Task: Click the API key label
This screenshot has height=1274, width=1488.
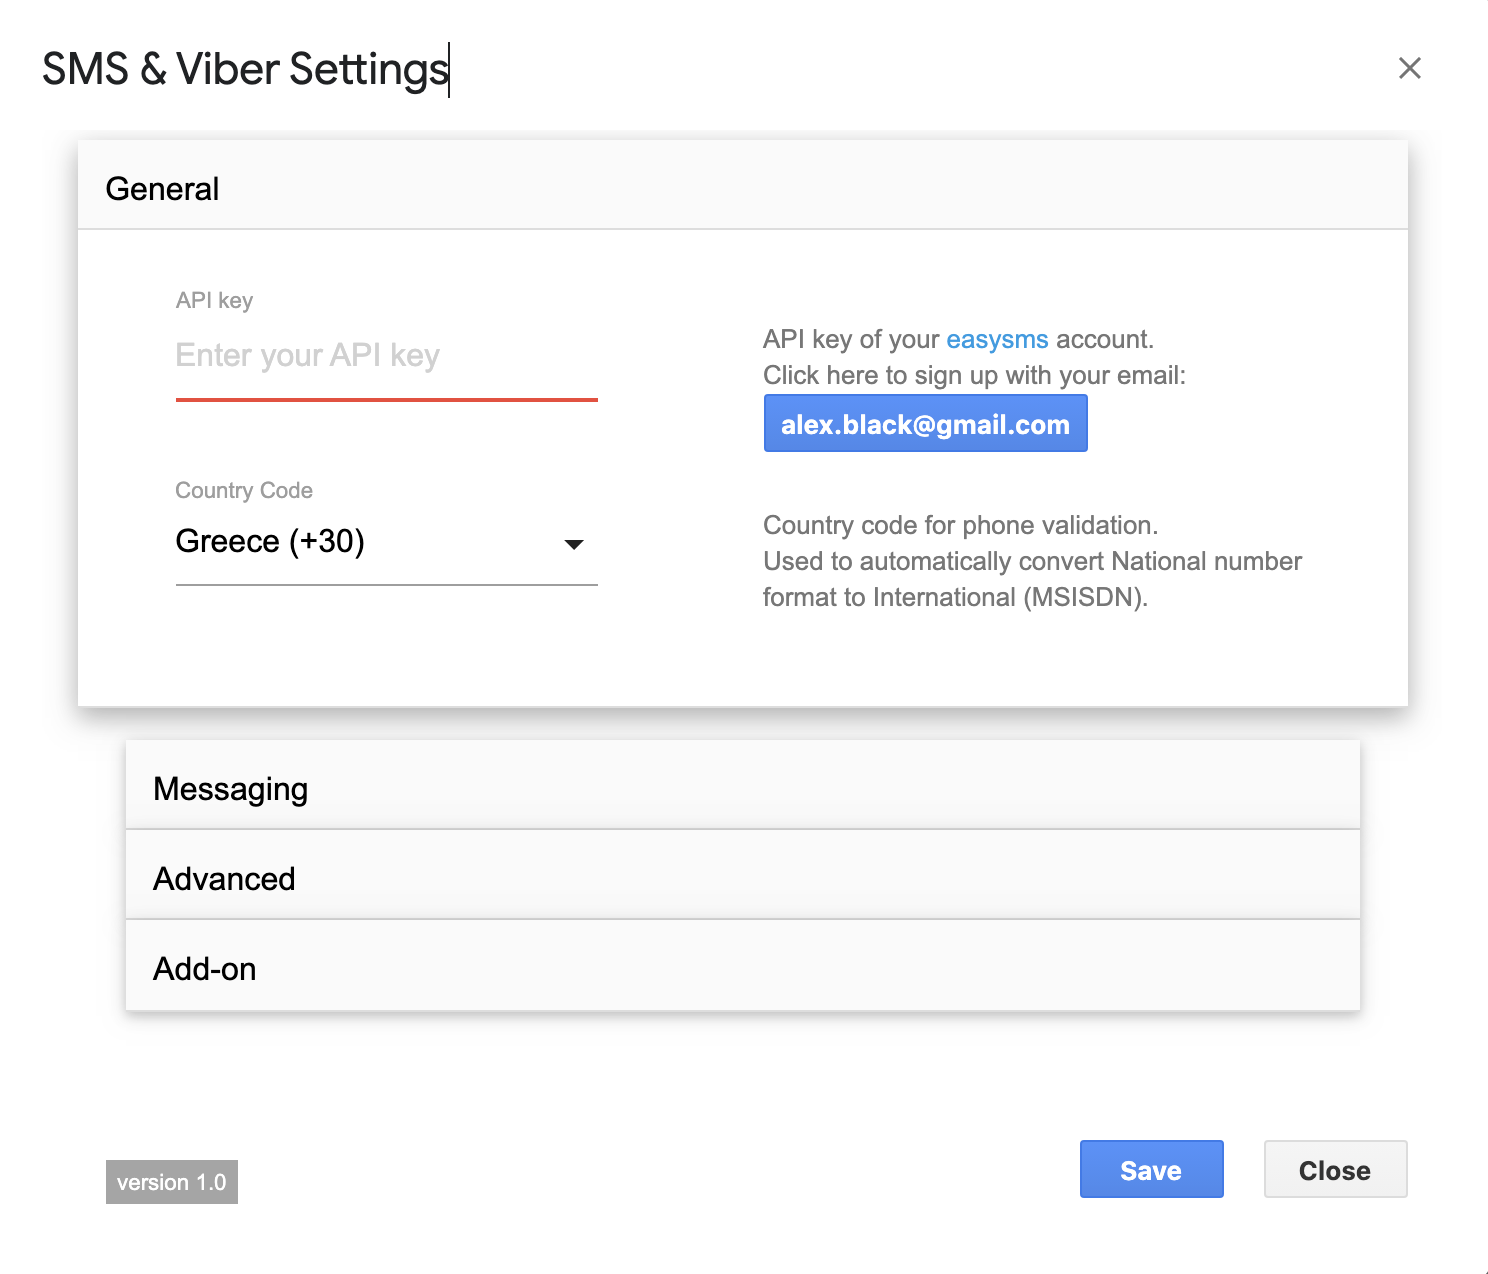Action: (x=213, y=300)
